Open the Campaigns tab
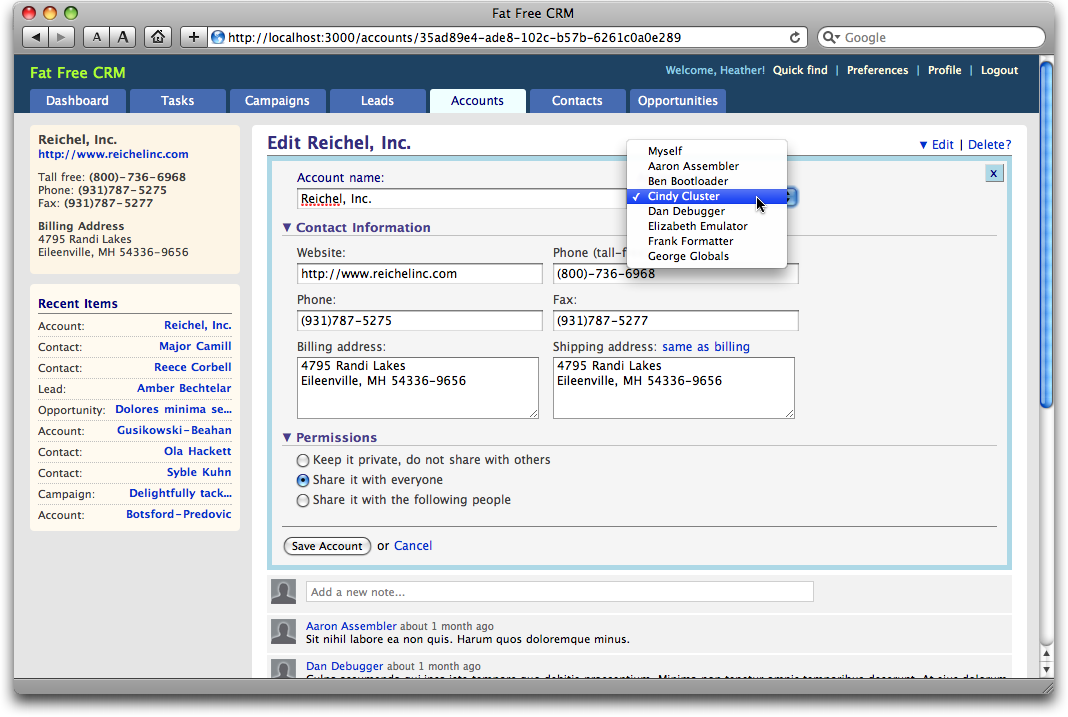This screenshot has height=717, width=1068. click(x=277, y=101)
